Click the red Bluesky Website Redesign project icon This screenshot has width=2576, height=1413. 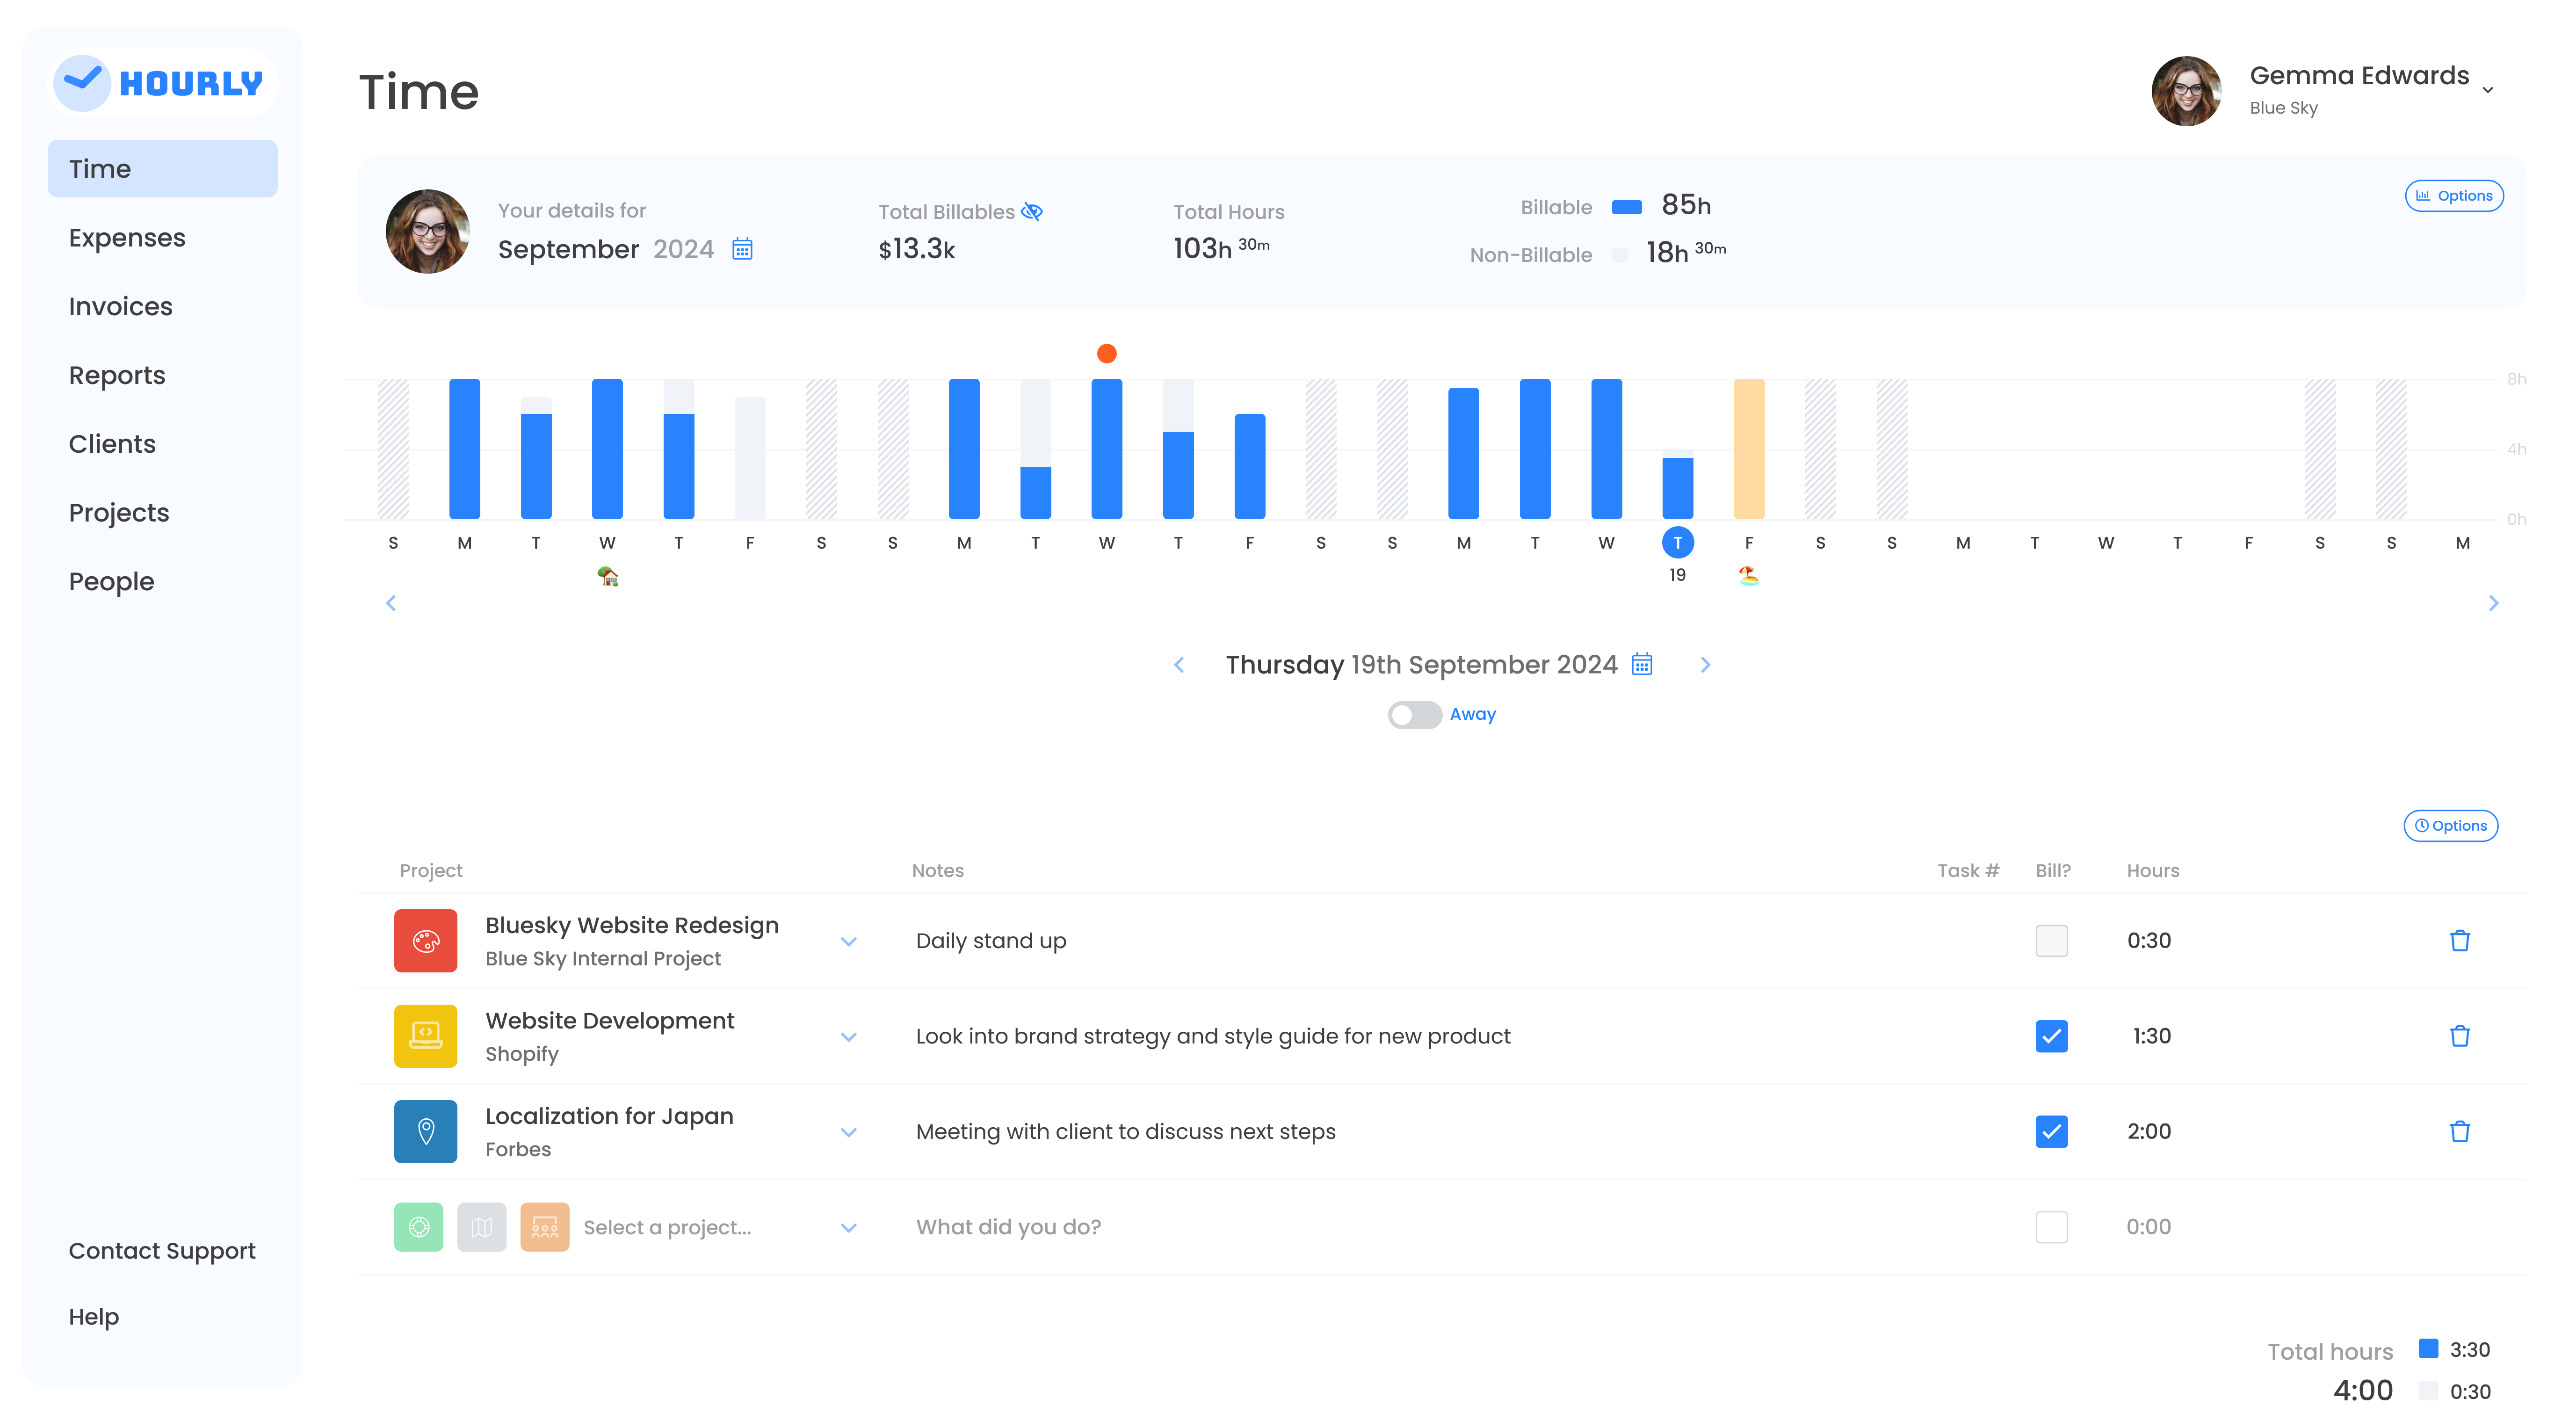tap(425, 940)
